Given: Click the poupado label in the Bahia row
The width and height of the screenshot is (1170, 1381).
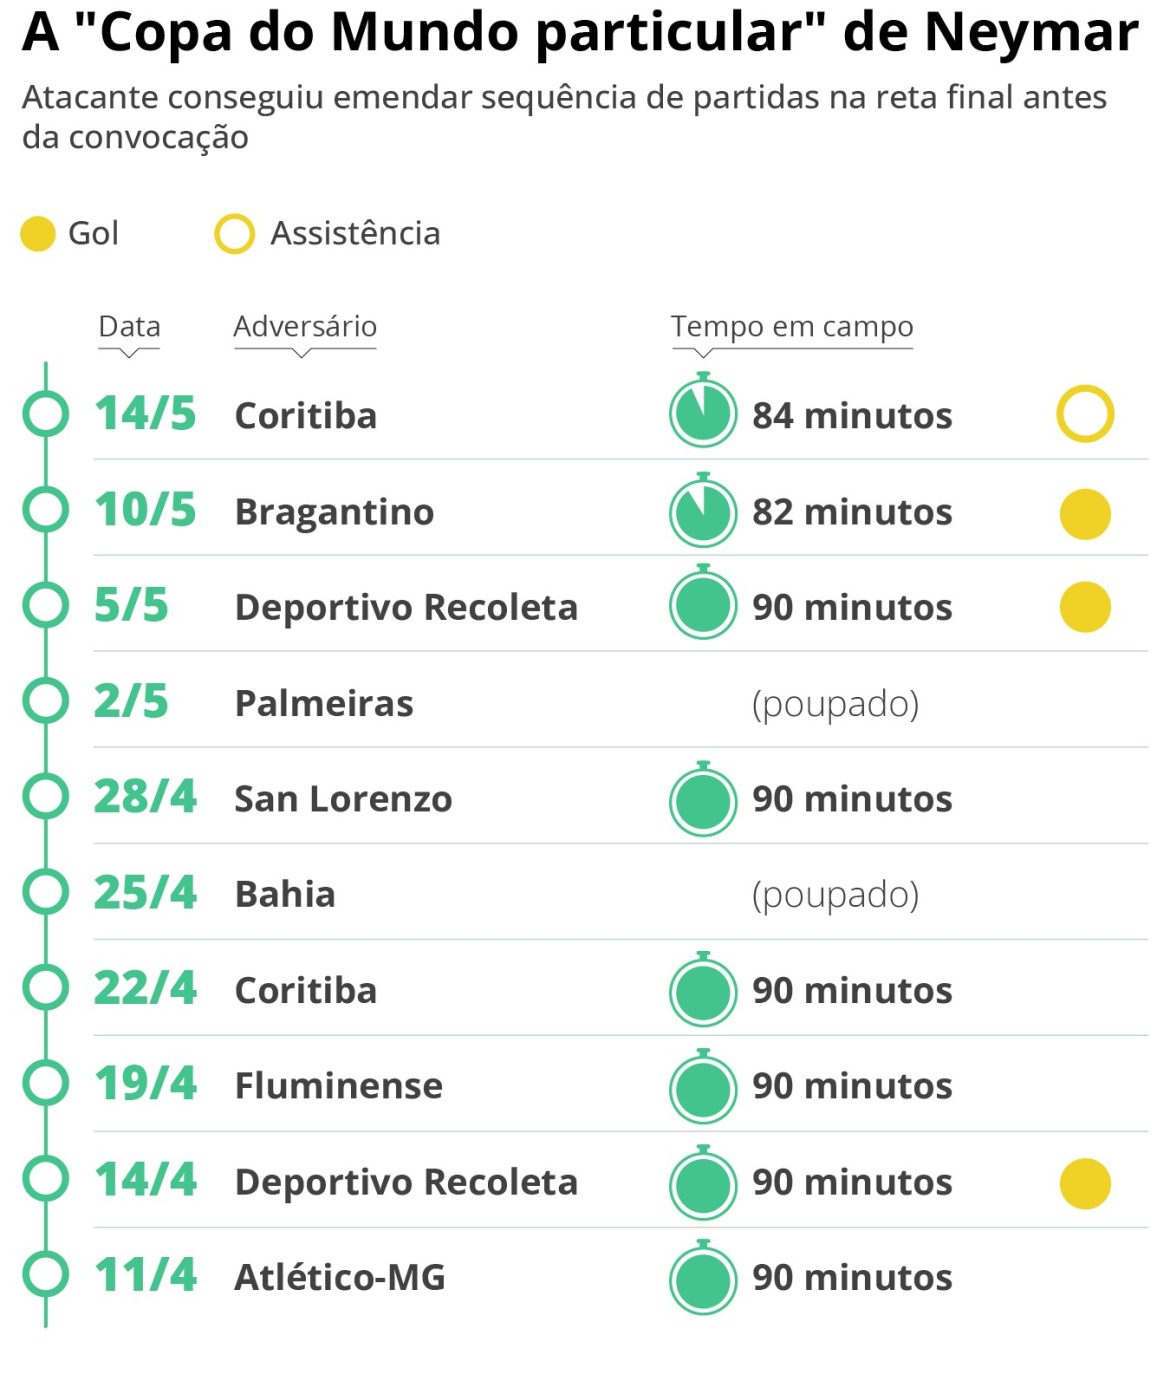Looking at the screenshot, I should (835, 895).
